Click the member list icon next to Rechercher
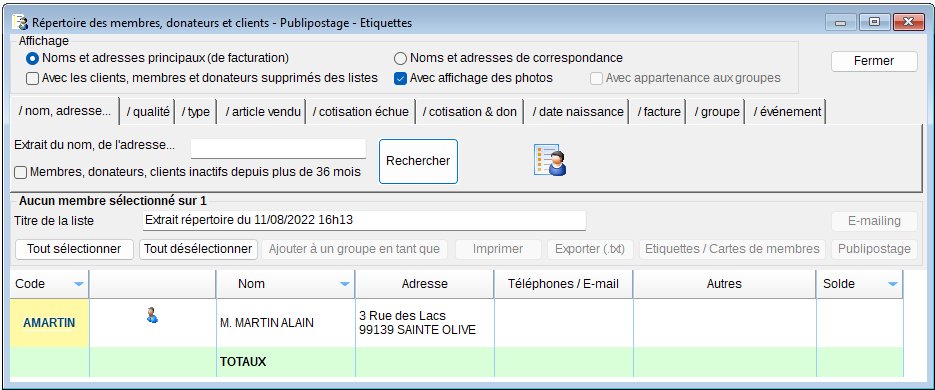 coord(549,160)
